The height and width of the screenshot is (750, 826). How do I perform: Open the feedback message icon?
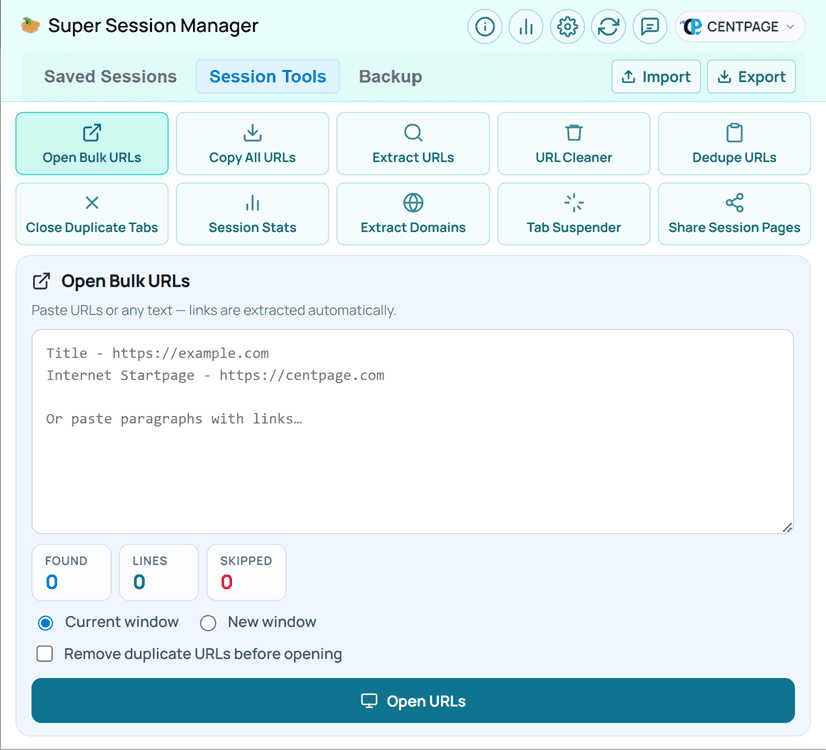650,26
